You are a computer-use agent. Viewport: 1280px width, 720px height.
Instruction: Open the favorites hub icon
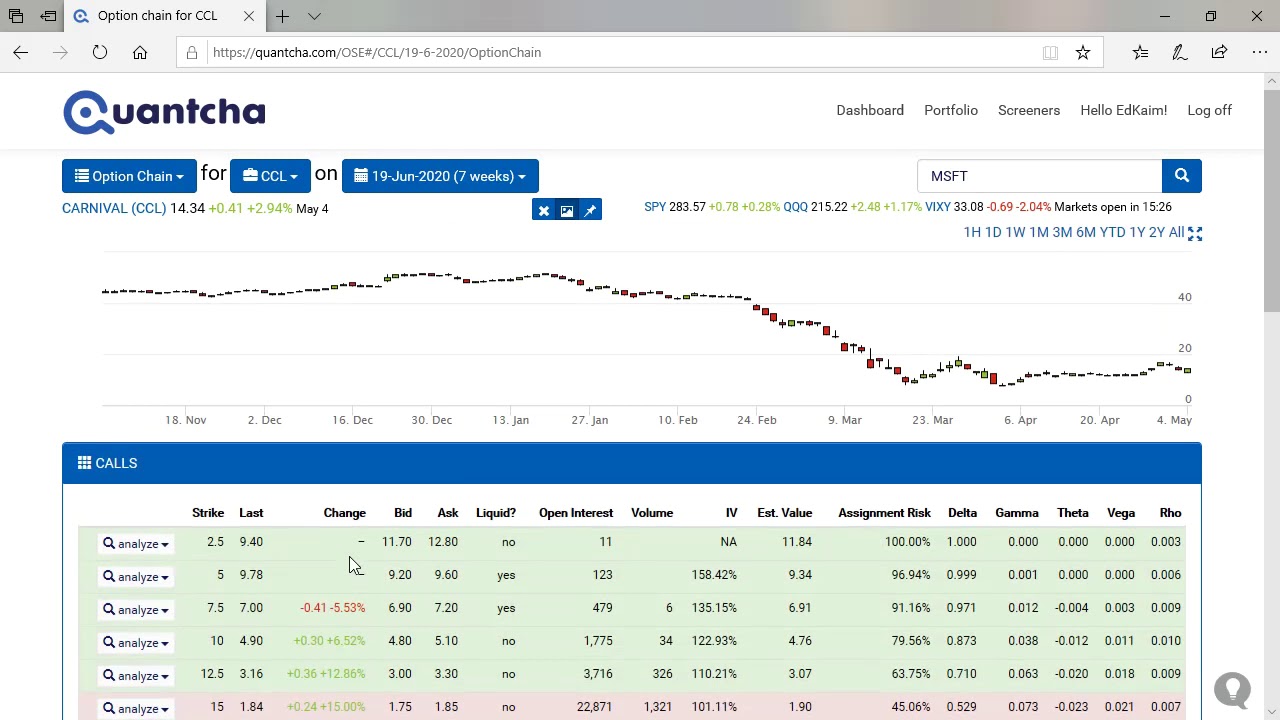pos(1140,52)
